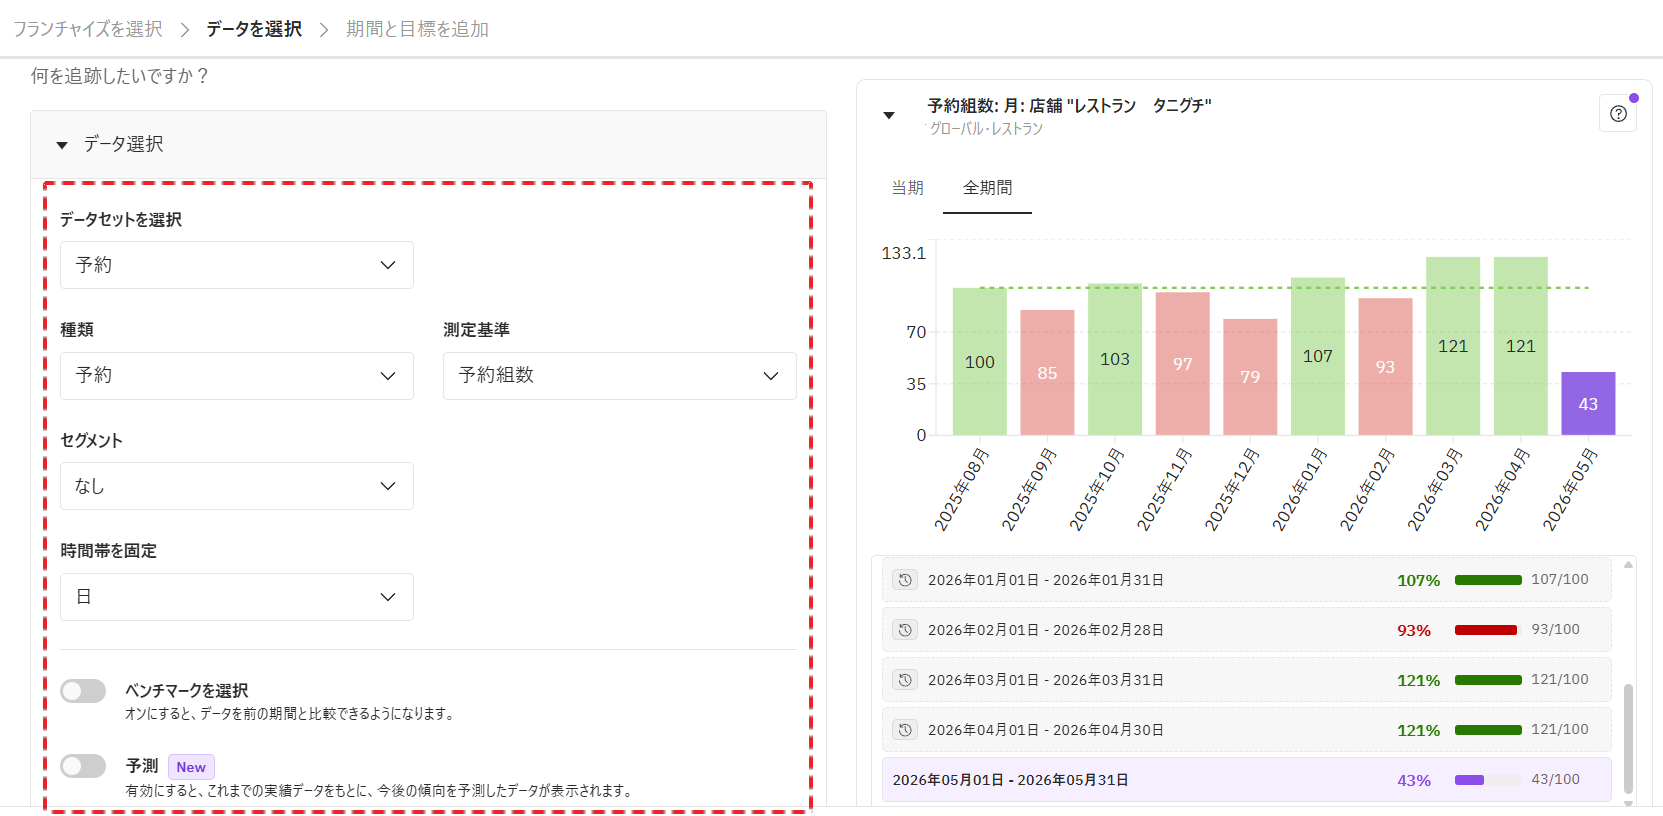Go to 期間と目標を追加 breadcrumb step

417,29
